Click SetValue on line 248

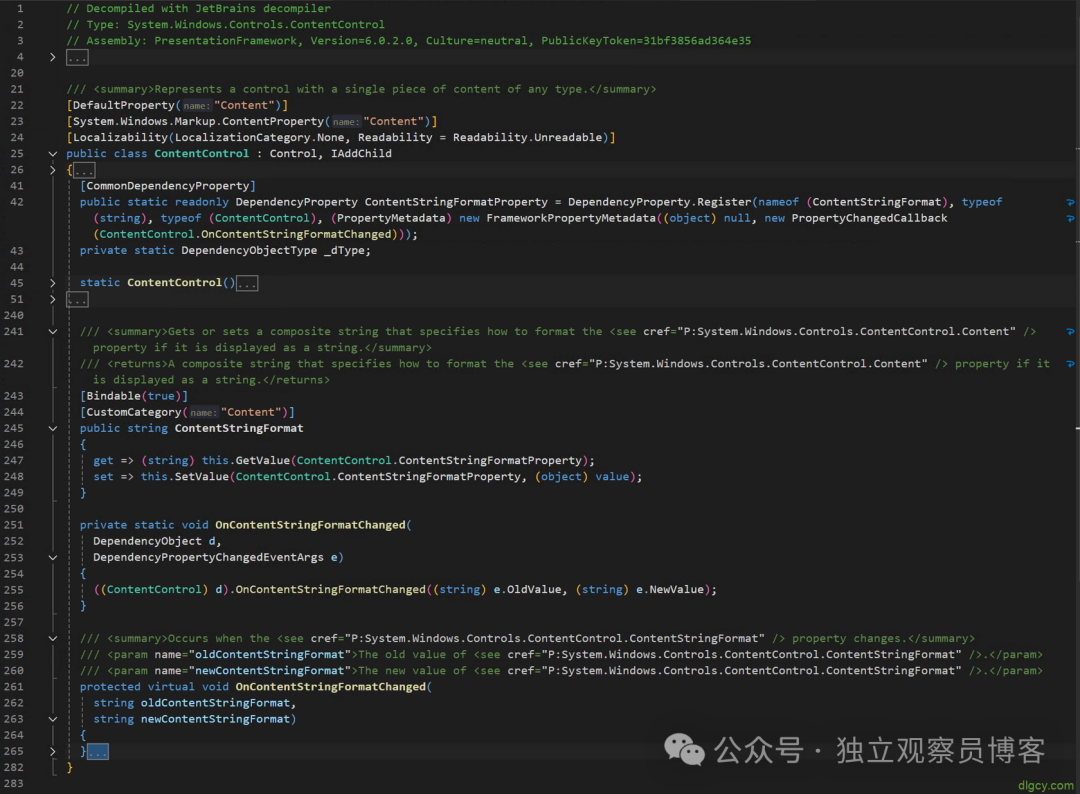tap(202, 477)
